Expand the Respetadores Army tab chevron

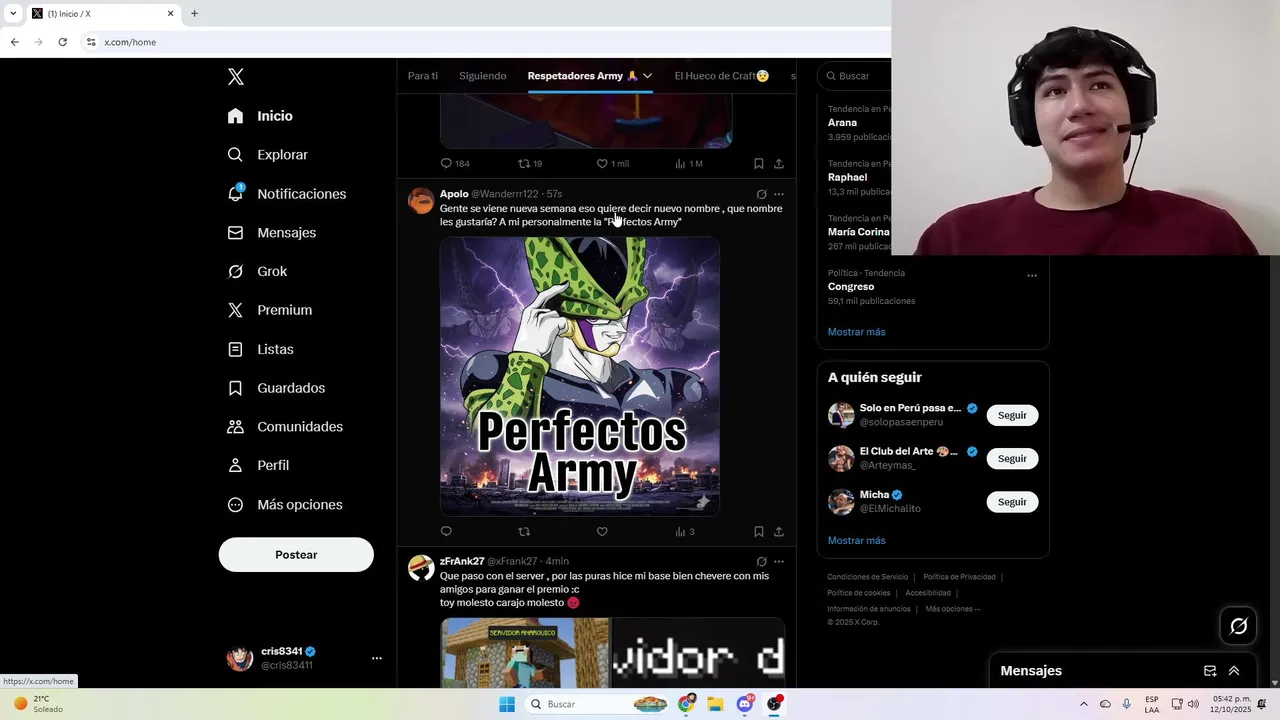pos(647,76)
